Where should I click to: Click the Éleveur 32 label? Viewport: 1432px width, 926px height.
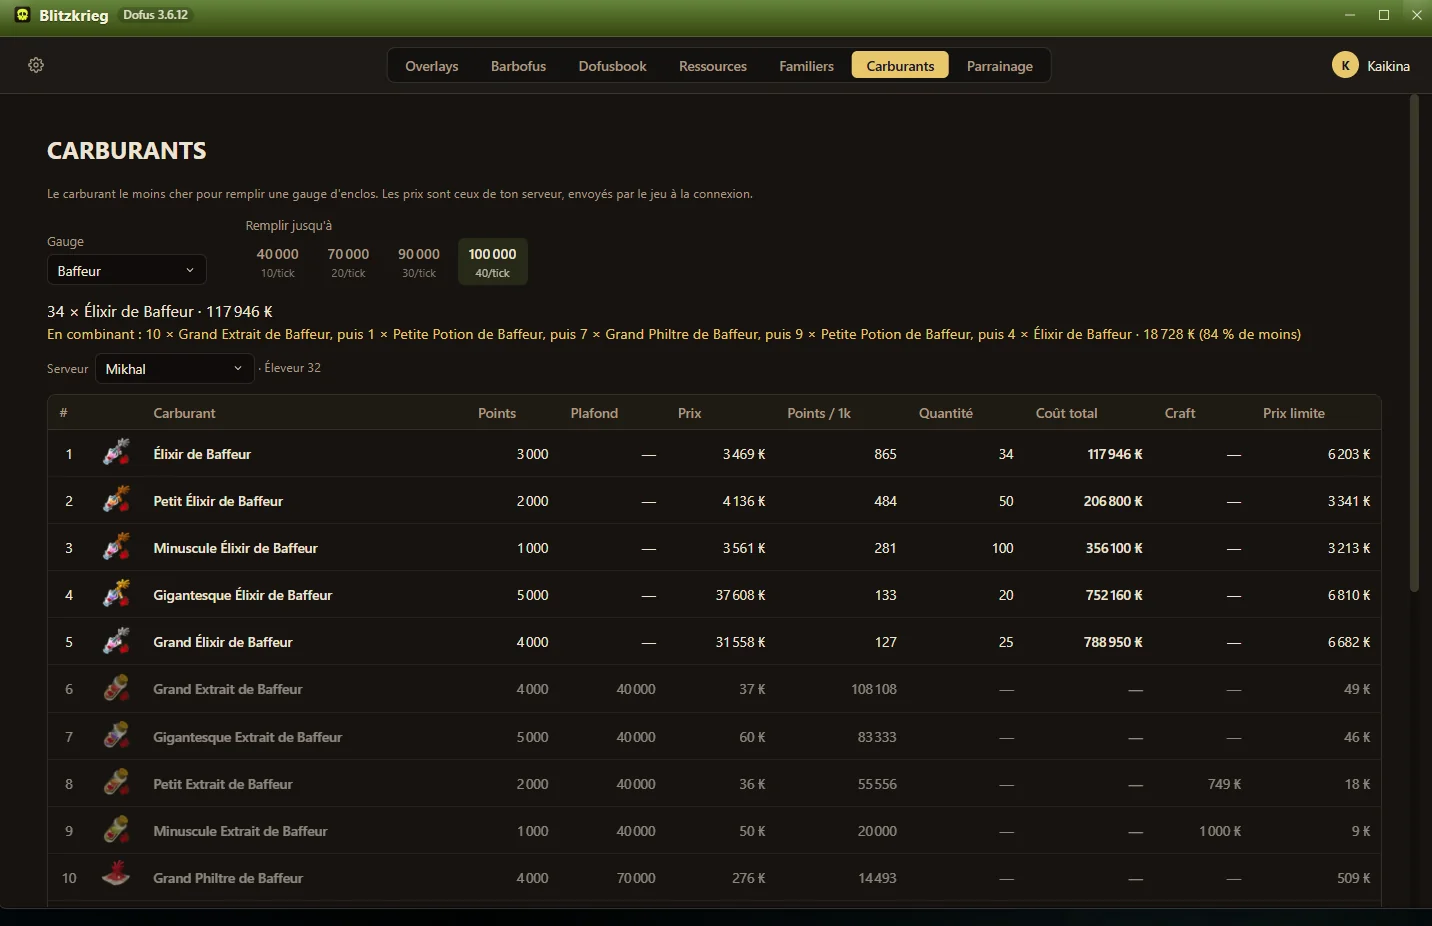click(x=292, y=368)
